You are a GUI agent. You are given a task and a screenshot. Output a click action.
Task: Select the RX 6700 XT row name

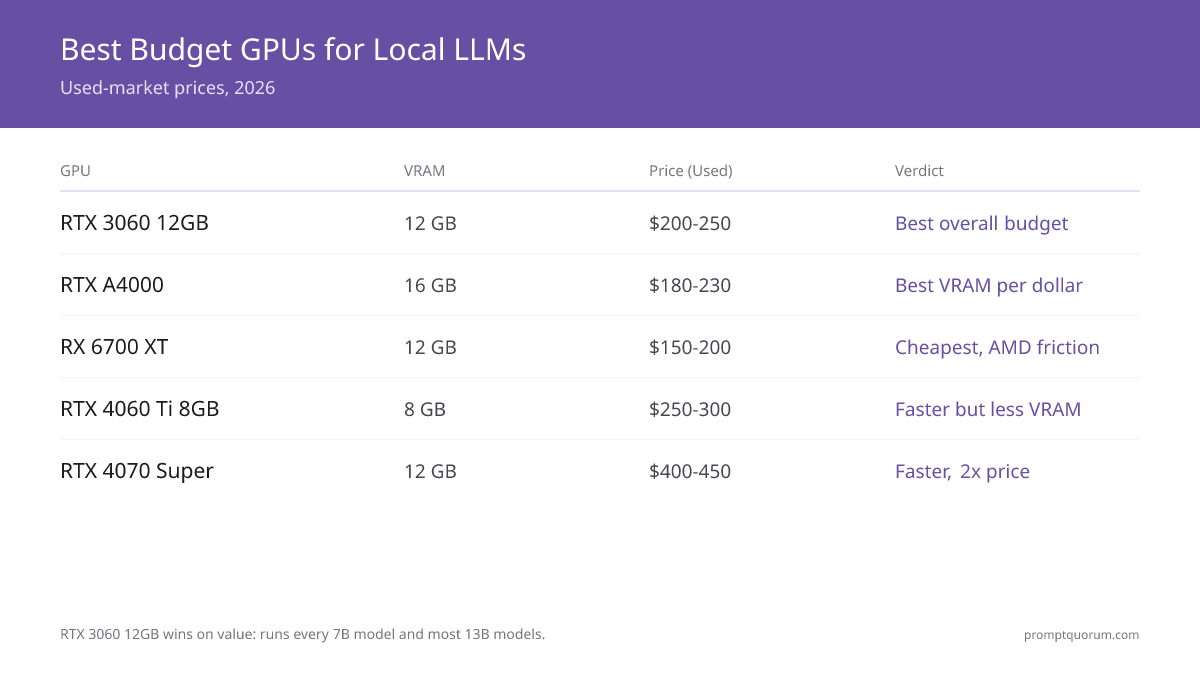click(114, 347)
